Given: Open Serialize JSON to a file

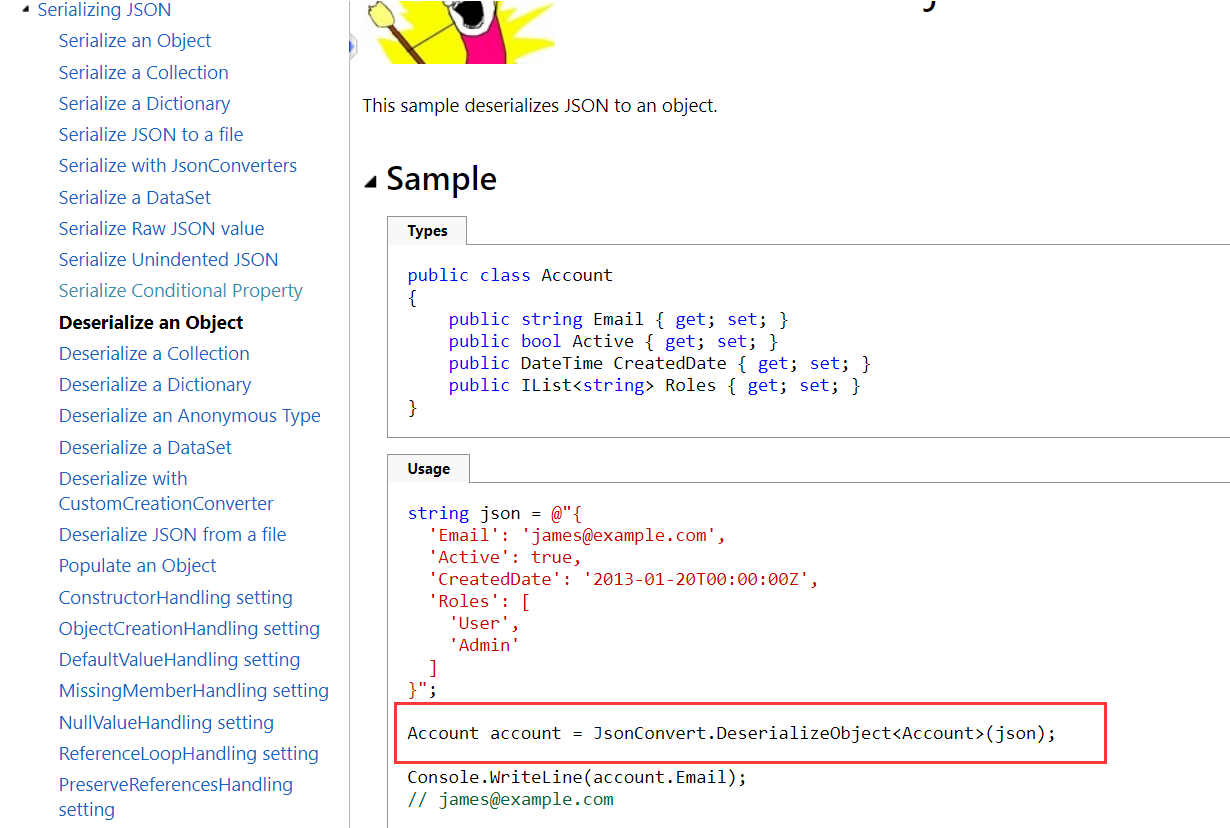Looking at the screenshot, I should tap(151, 135).
